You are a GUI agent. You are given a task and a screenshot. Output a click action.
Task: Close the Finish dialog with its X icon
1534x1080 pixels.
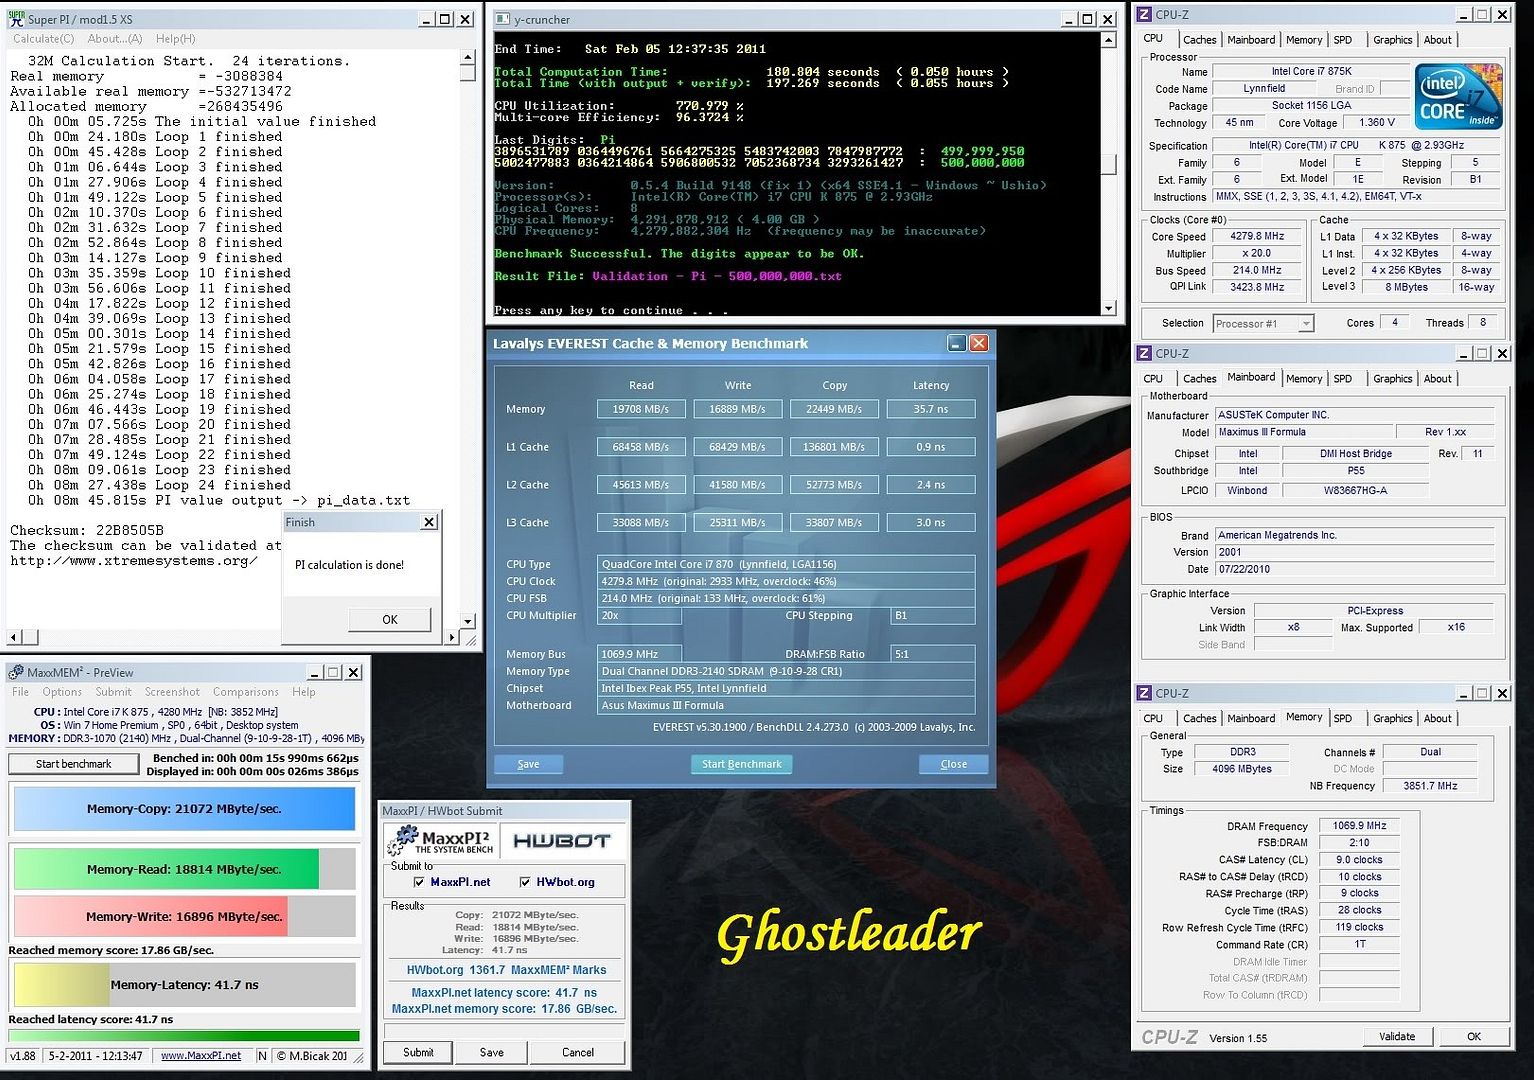(428, 522)
